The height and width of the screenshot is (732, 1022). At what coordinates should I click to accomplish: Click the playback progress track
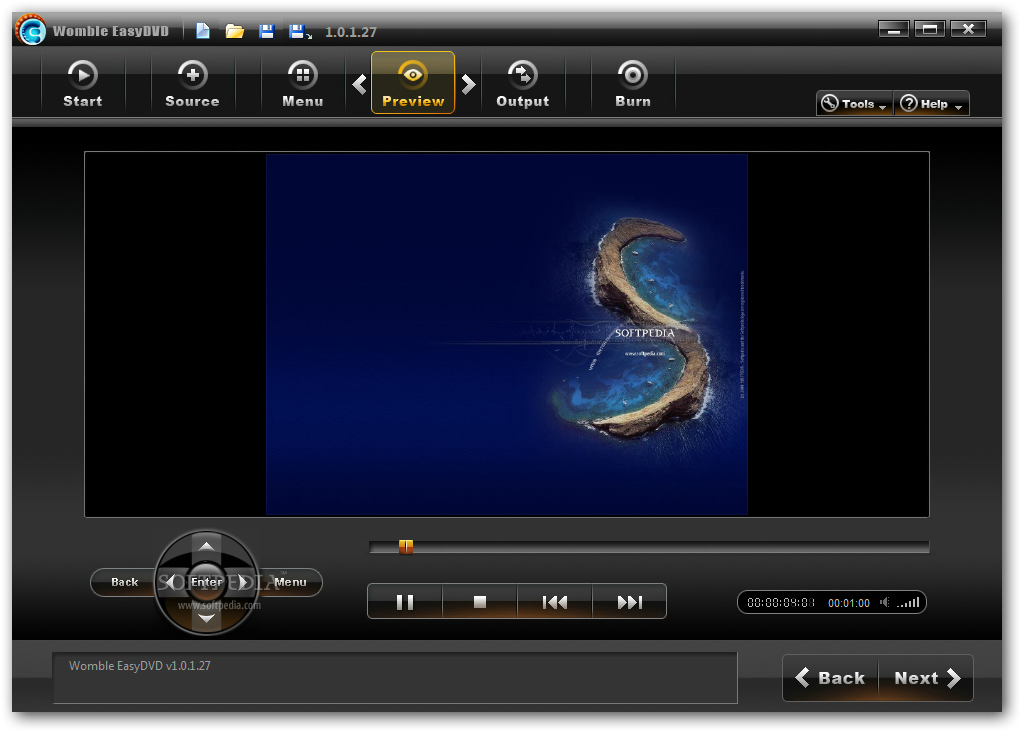(x=649, y=547)
